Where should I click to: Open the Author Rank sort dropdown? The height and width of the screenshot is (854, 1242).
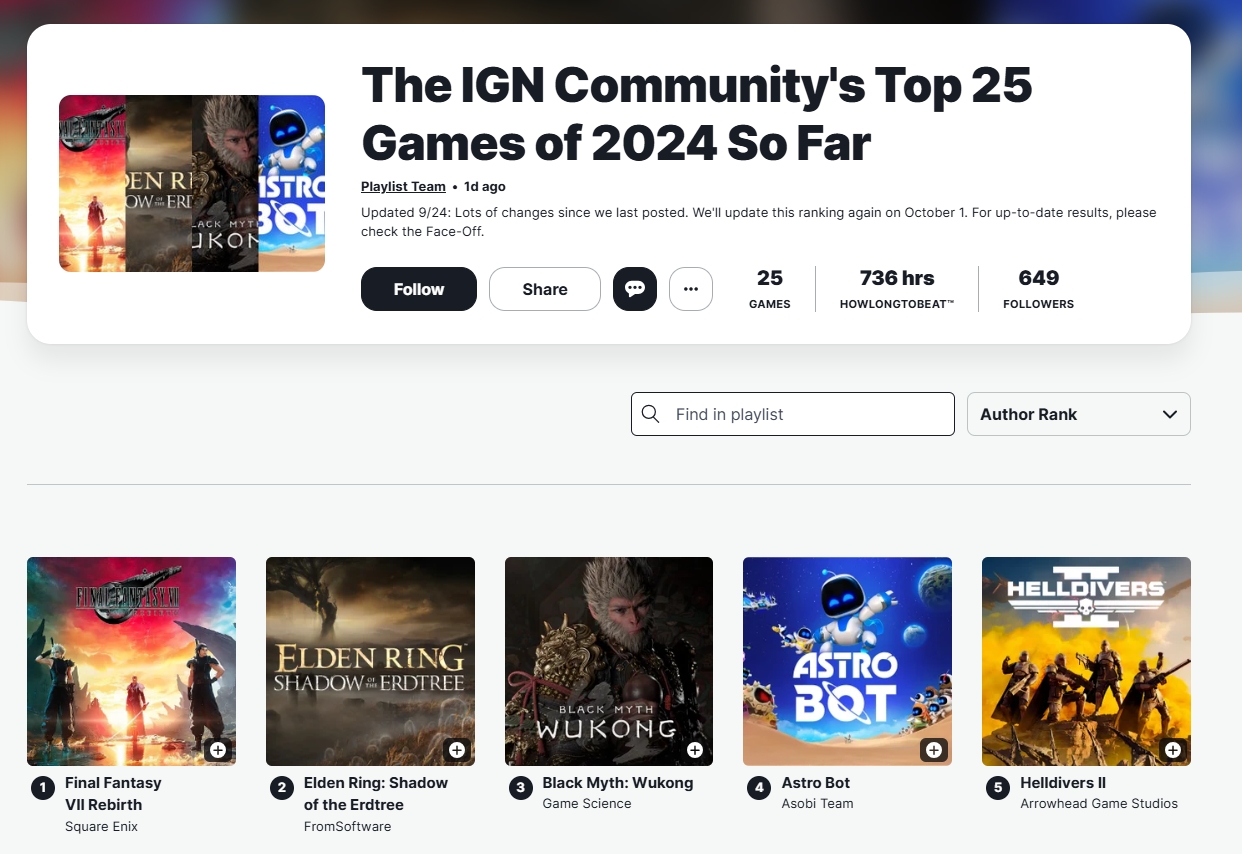1079,414
